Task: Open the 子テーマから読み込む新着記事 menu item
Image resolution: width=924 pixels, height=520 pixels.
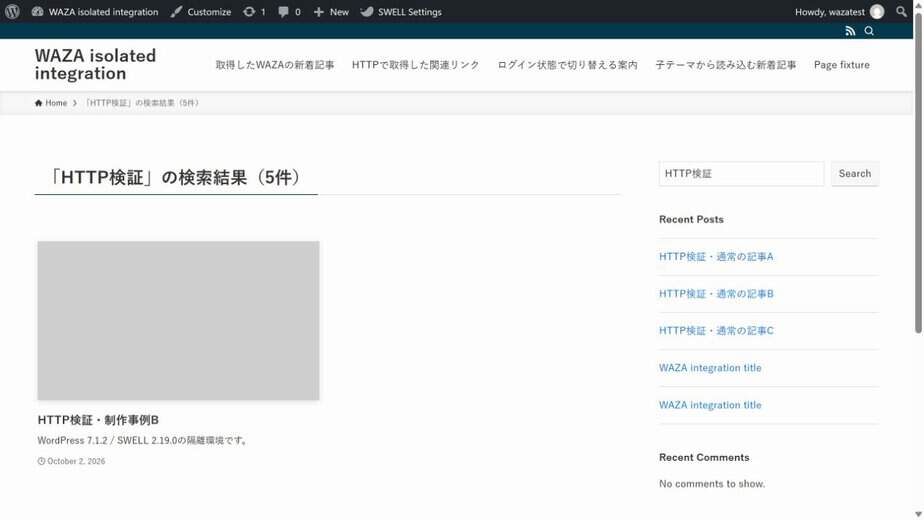Action: 725,65
